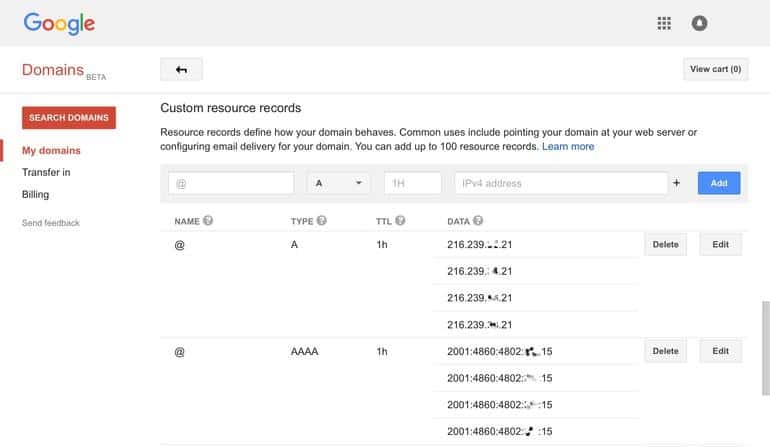Focus the record name @ input field
This screenshot has width=770, height=447.
coord(231,183)
